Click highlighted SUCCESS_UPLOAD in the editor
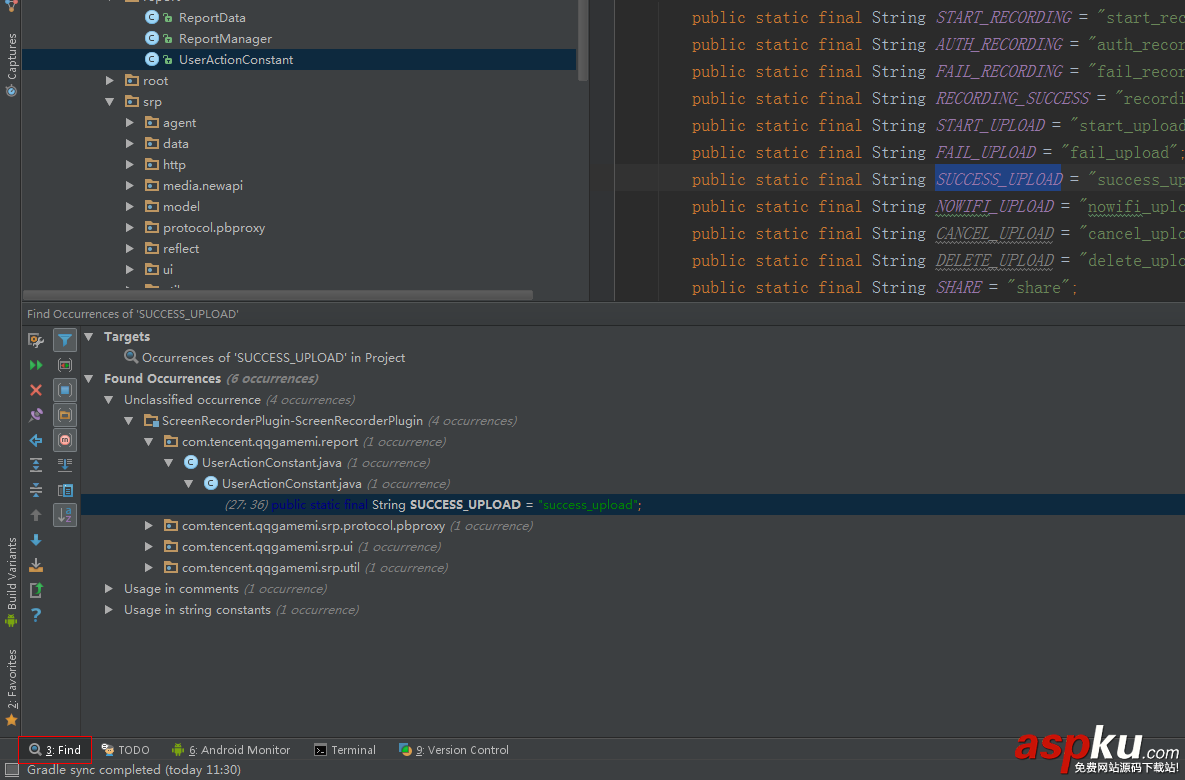The image size is (1185, 780). click(998, 179)
